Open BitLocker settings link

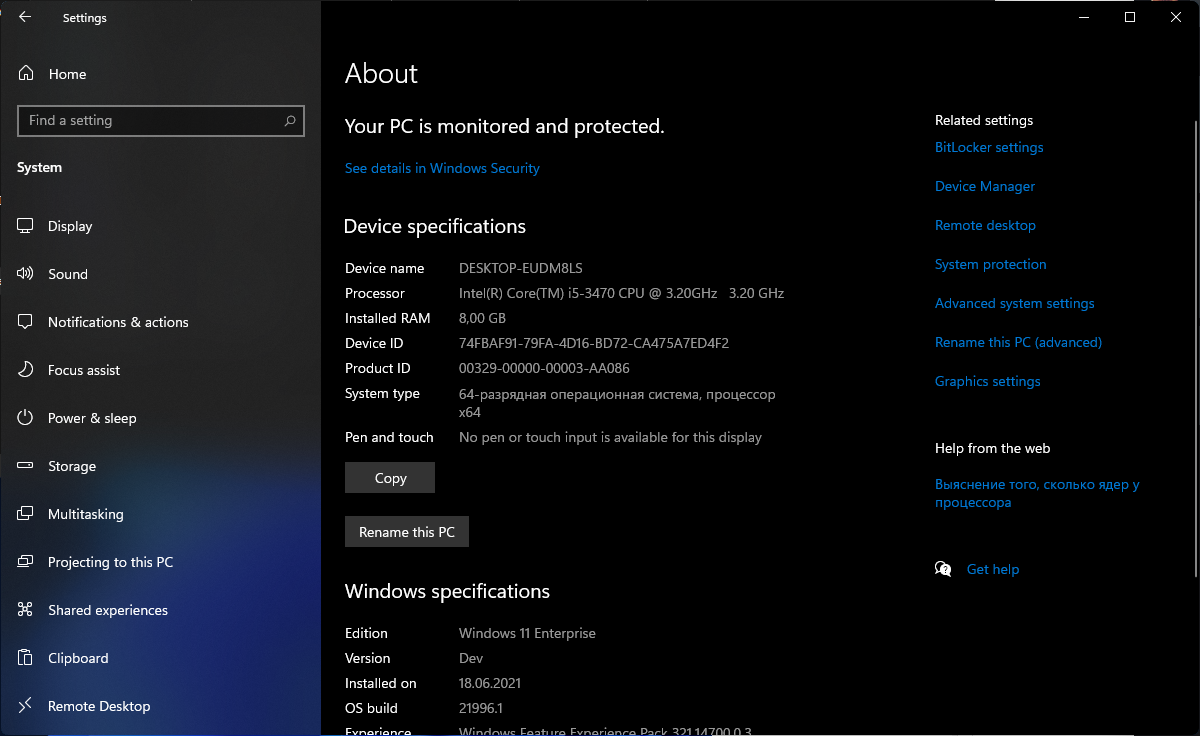(x=989, y=147)
